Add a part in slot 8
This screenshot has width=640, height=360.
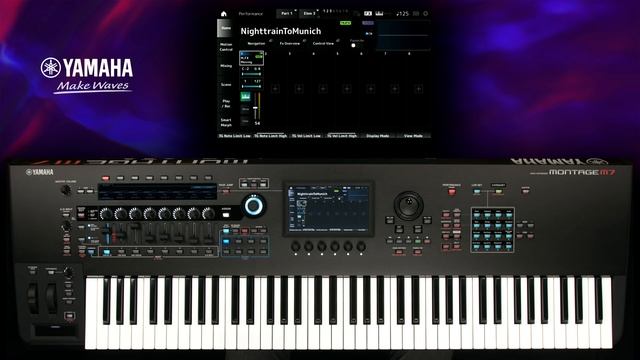418,89
